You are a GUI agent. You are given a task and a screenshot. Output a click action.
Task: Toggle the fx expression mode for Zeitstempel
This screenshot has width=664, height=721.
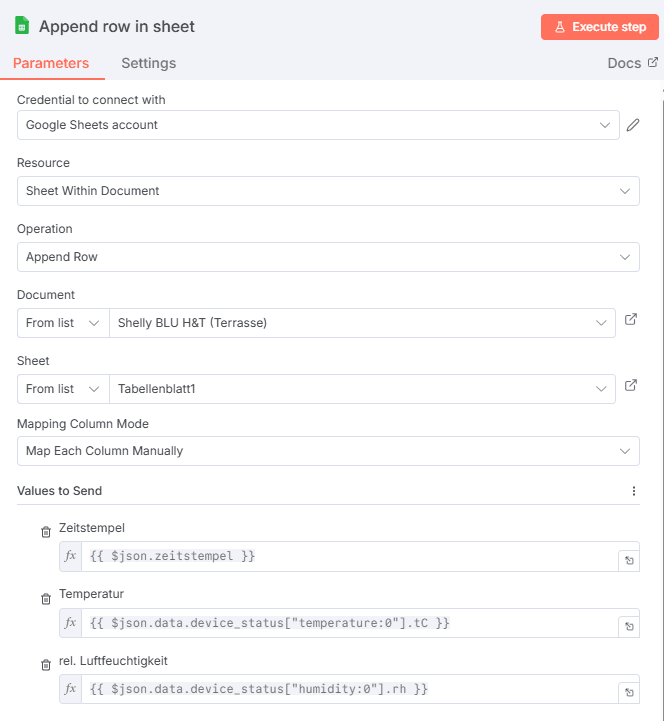coord(70,556)
